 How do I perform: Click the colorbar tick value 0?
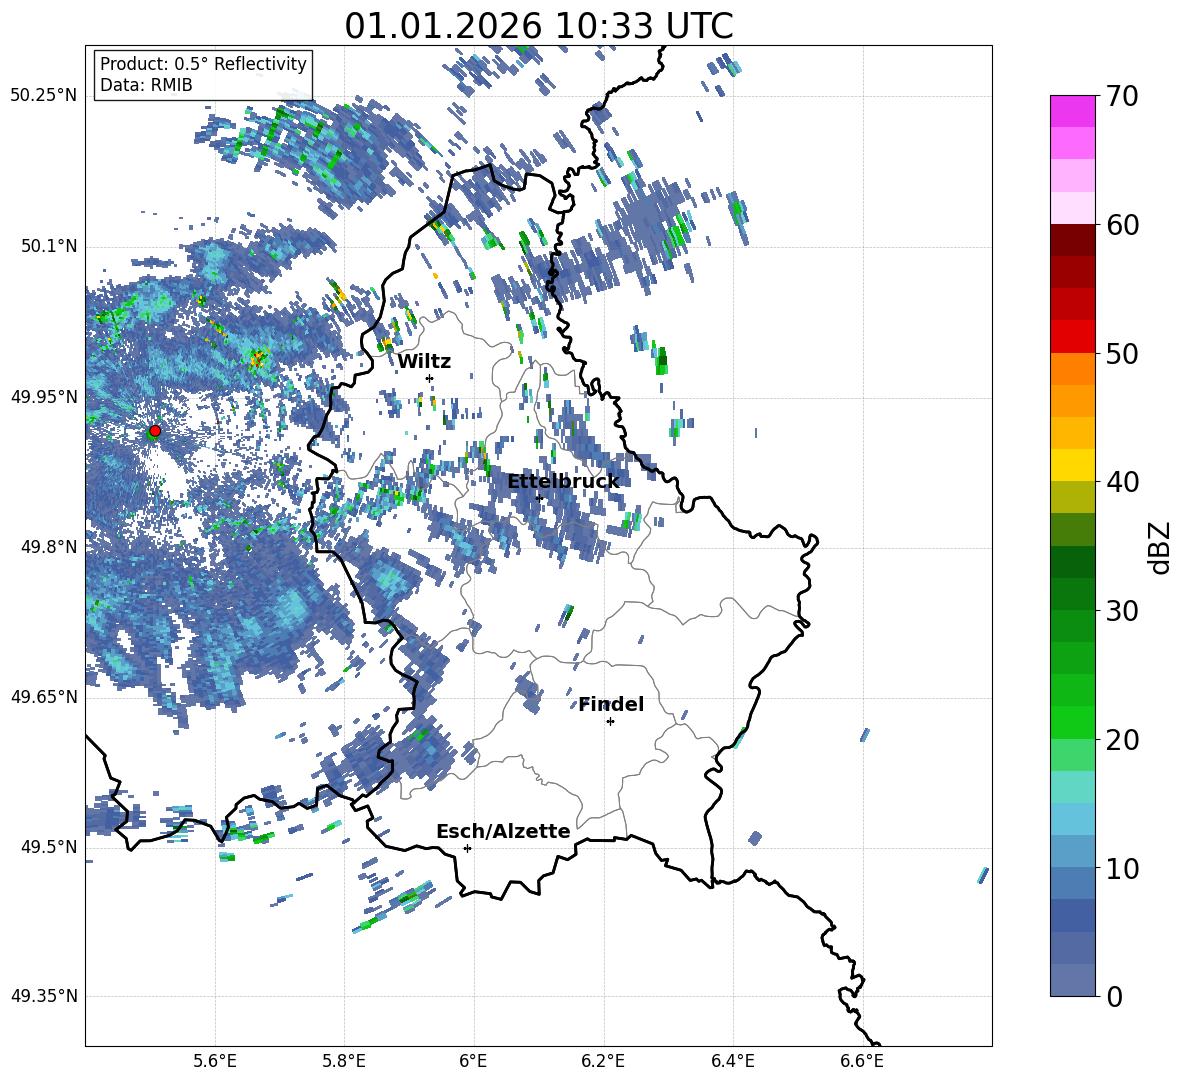[x=1114, y=996]
